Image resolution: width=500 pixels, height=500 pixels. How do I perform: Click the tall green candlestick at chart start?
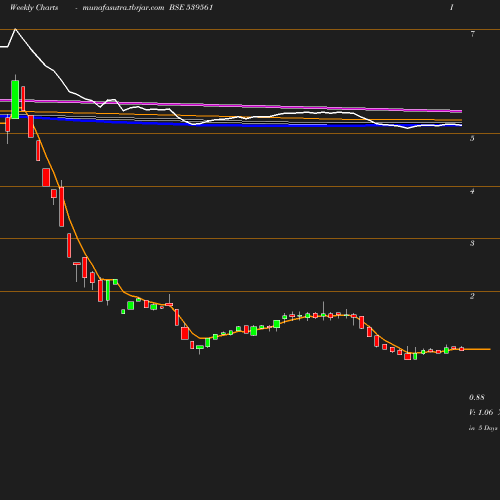15,99
